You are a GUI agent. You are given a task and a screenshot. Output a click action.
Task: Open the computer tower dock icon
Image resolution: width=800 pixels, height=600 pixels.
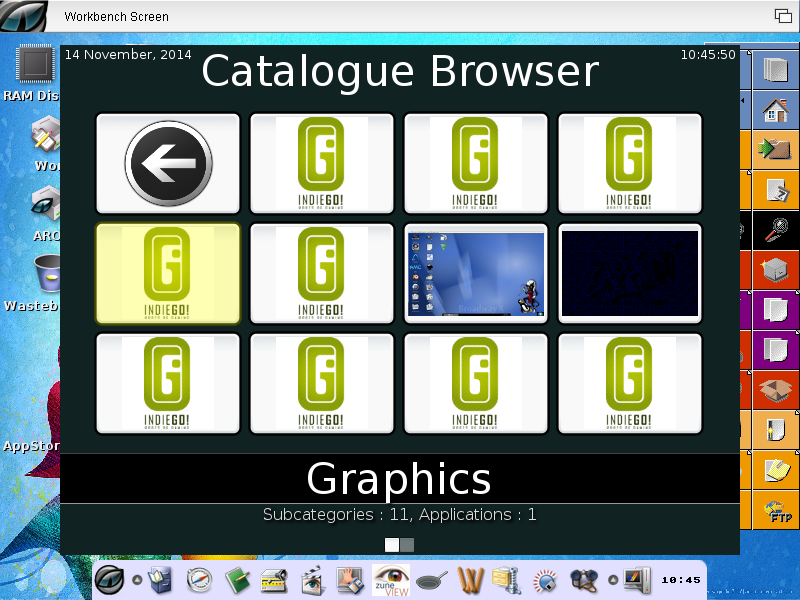click(637, 580)
